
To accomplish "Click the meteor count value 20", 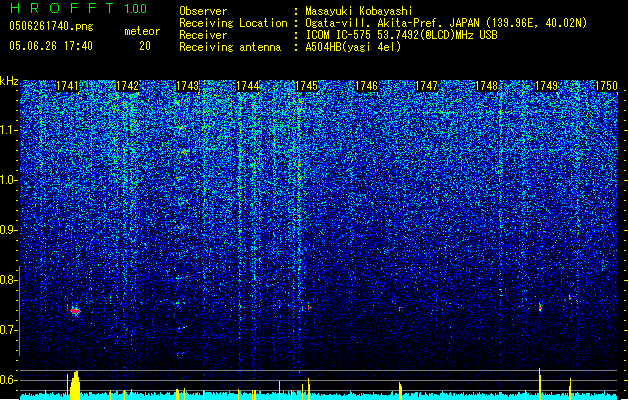I will tap(145, 46).
